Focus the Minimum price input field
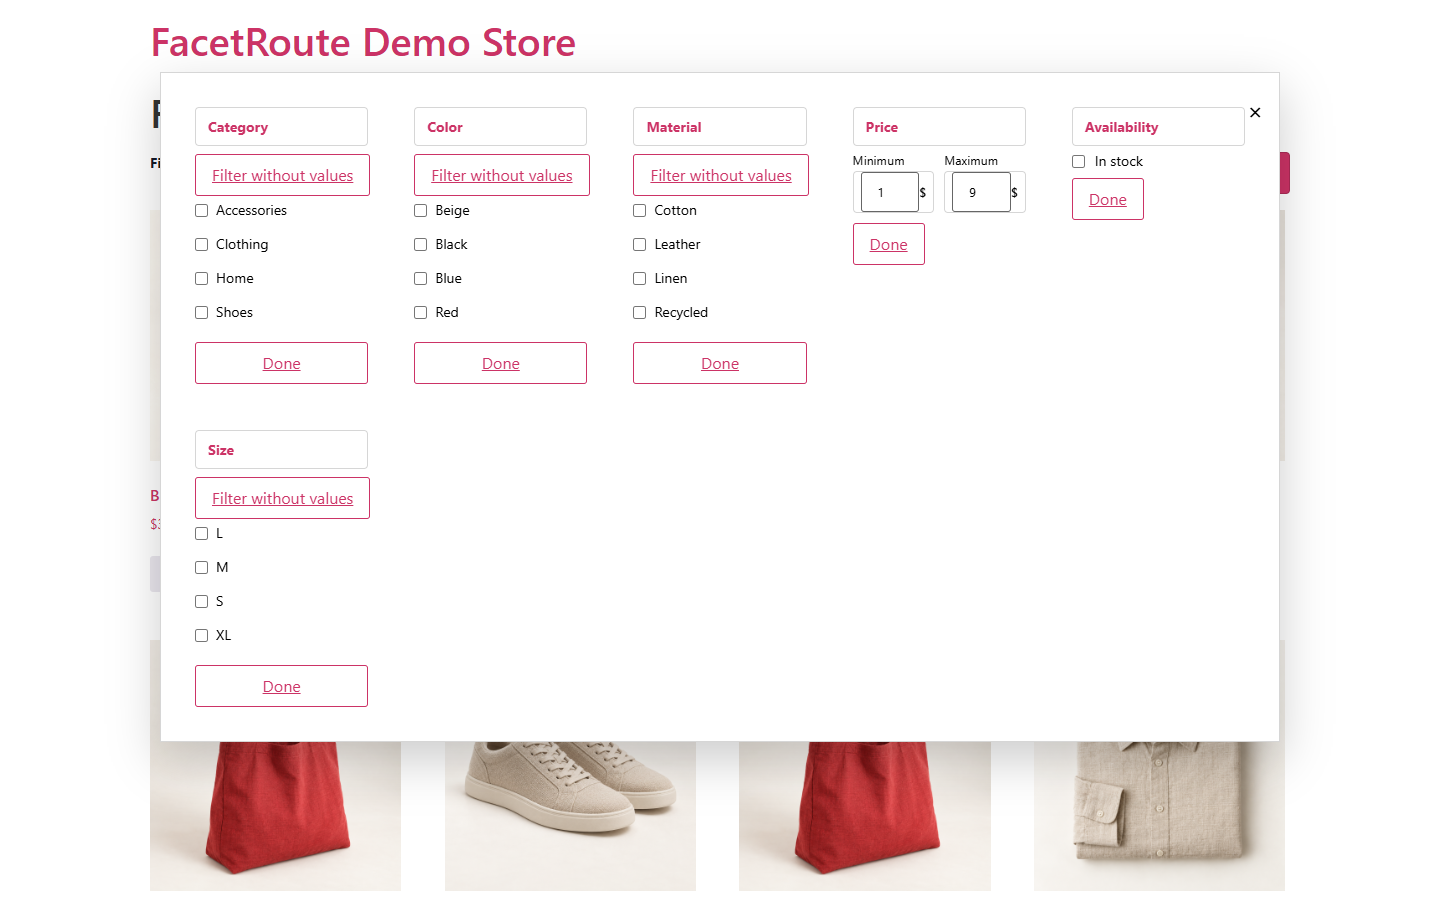 coord(889,192)
